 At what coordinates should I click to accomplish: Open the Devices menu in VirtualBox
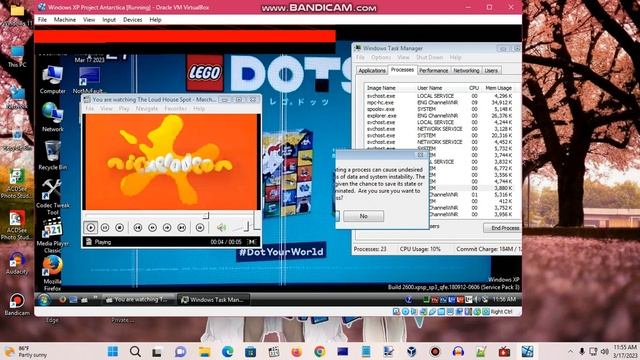[133, 20]
